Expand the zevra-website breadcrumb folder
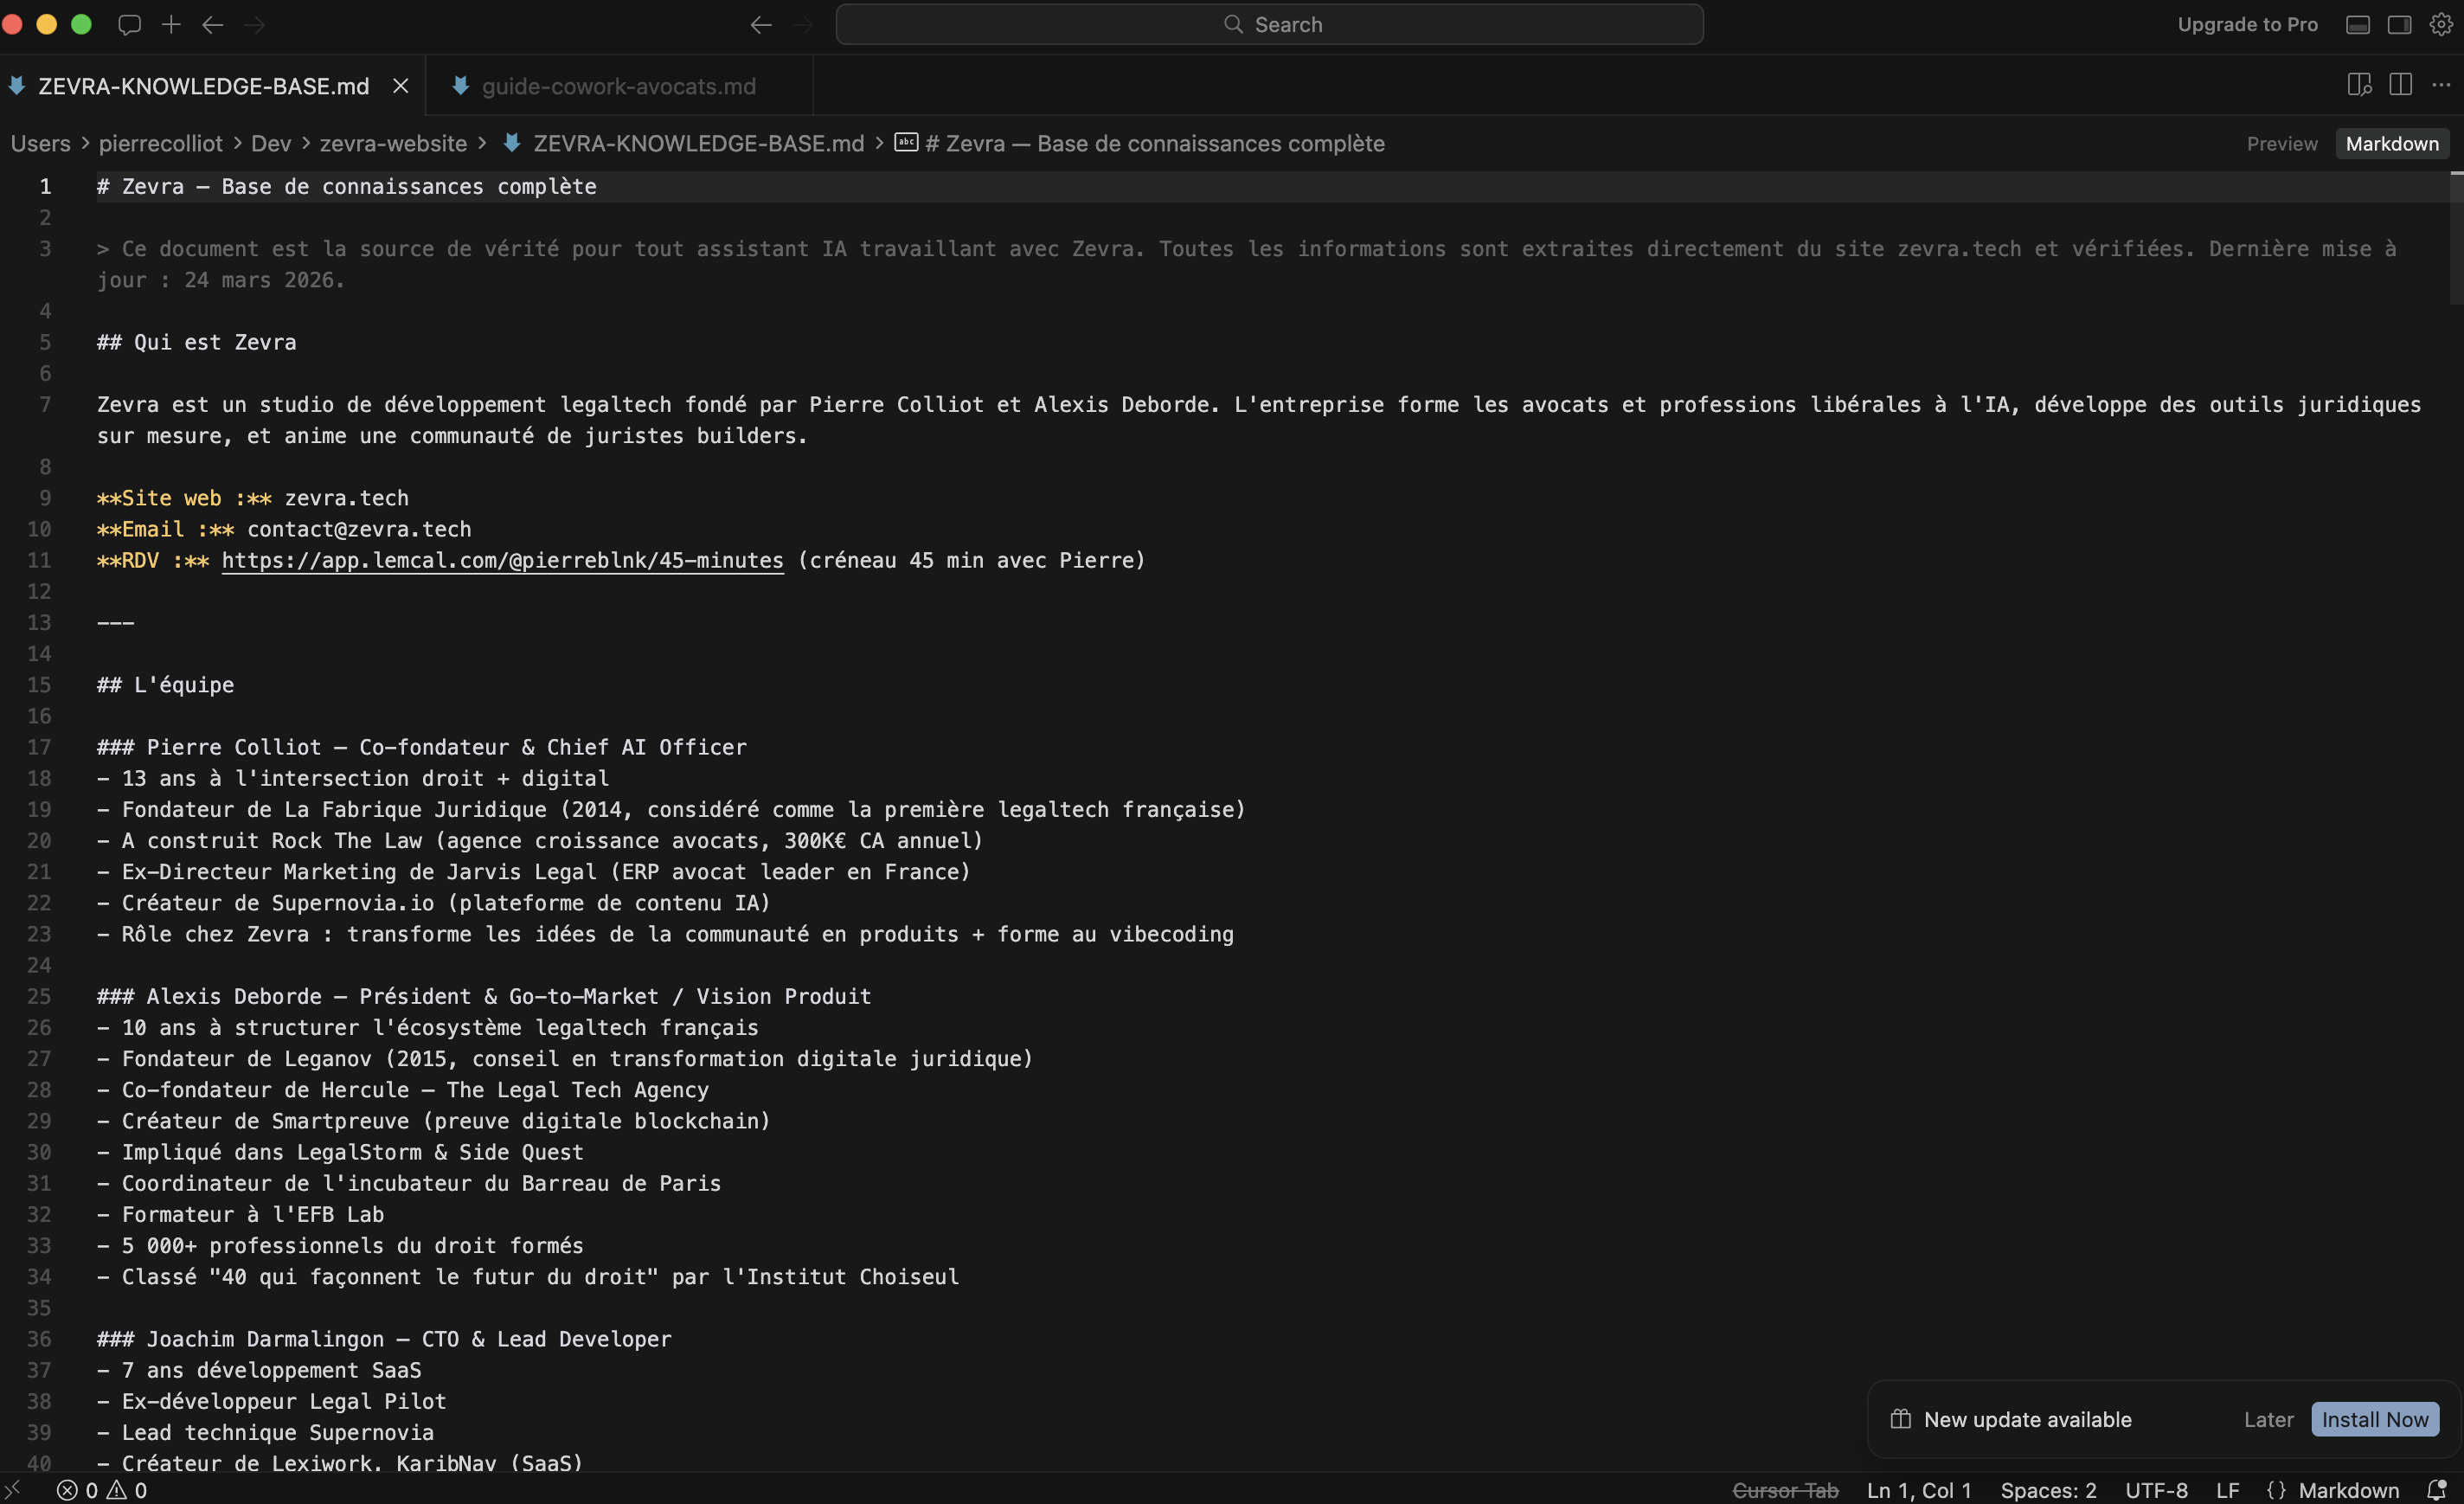 coord(393,143)
